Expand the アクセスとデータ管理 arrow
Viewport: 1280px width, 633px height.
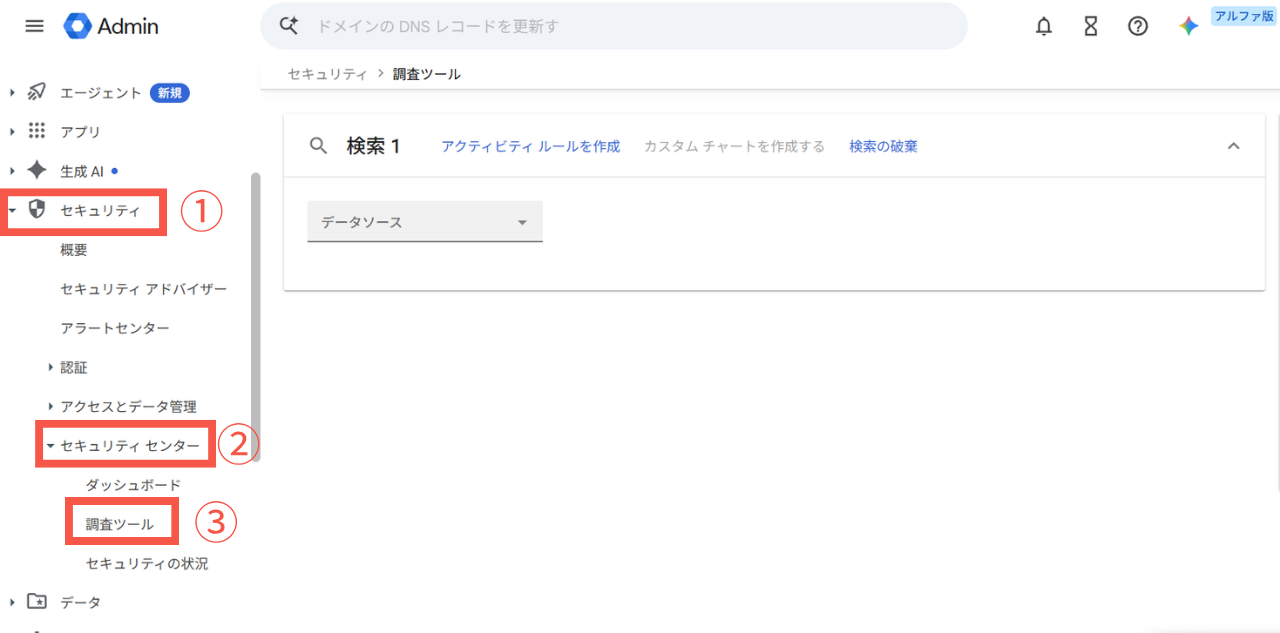tap(51, 406)
